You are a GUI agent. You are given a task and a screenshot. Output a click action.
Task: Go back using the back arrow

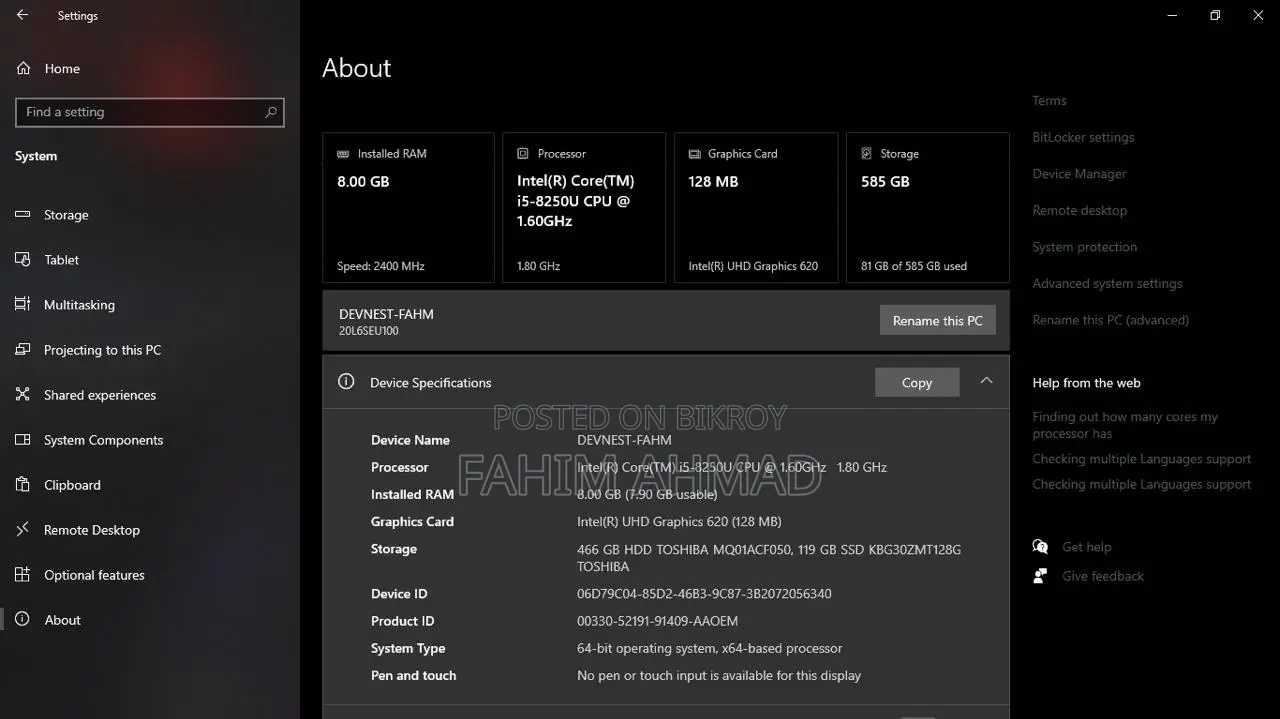(22, 15)
